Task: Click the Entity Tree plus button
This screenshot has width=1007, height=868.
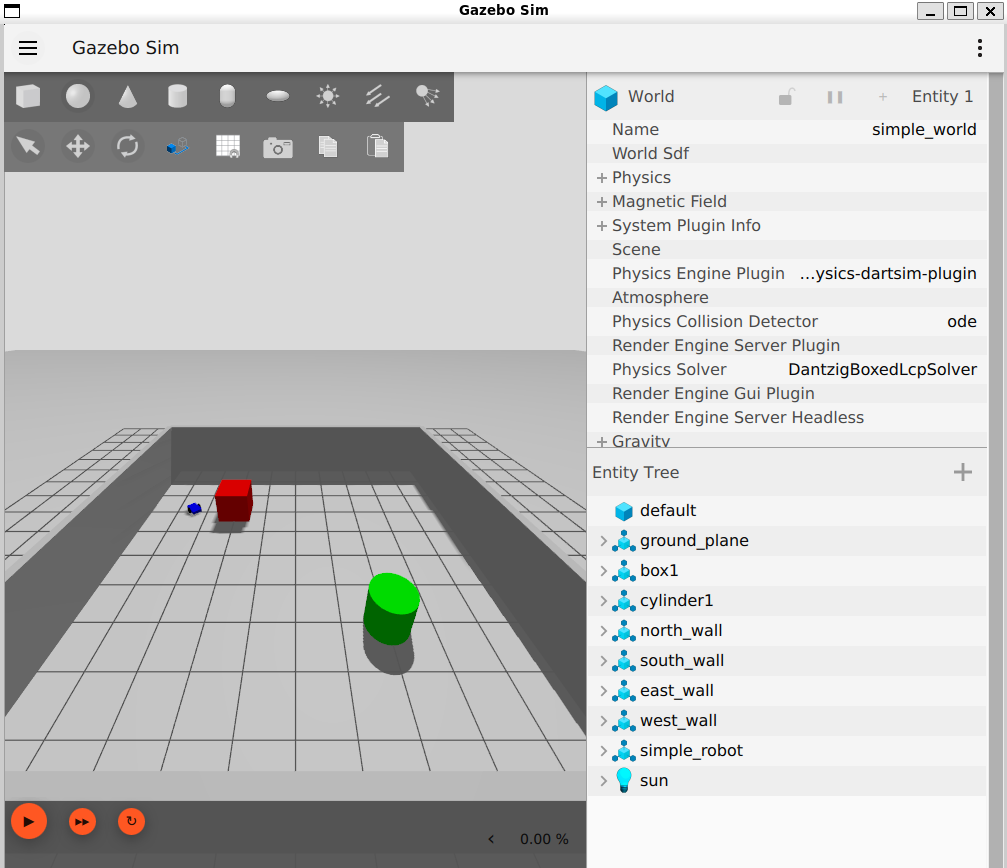Action: pyautogui.click(x=963, y=473)
